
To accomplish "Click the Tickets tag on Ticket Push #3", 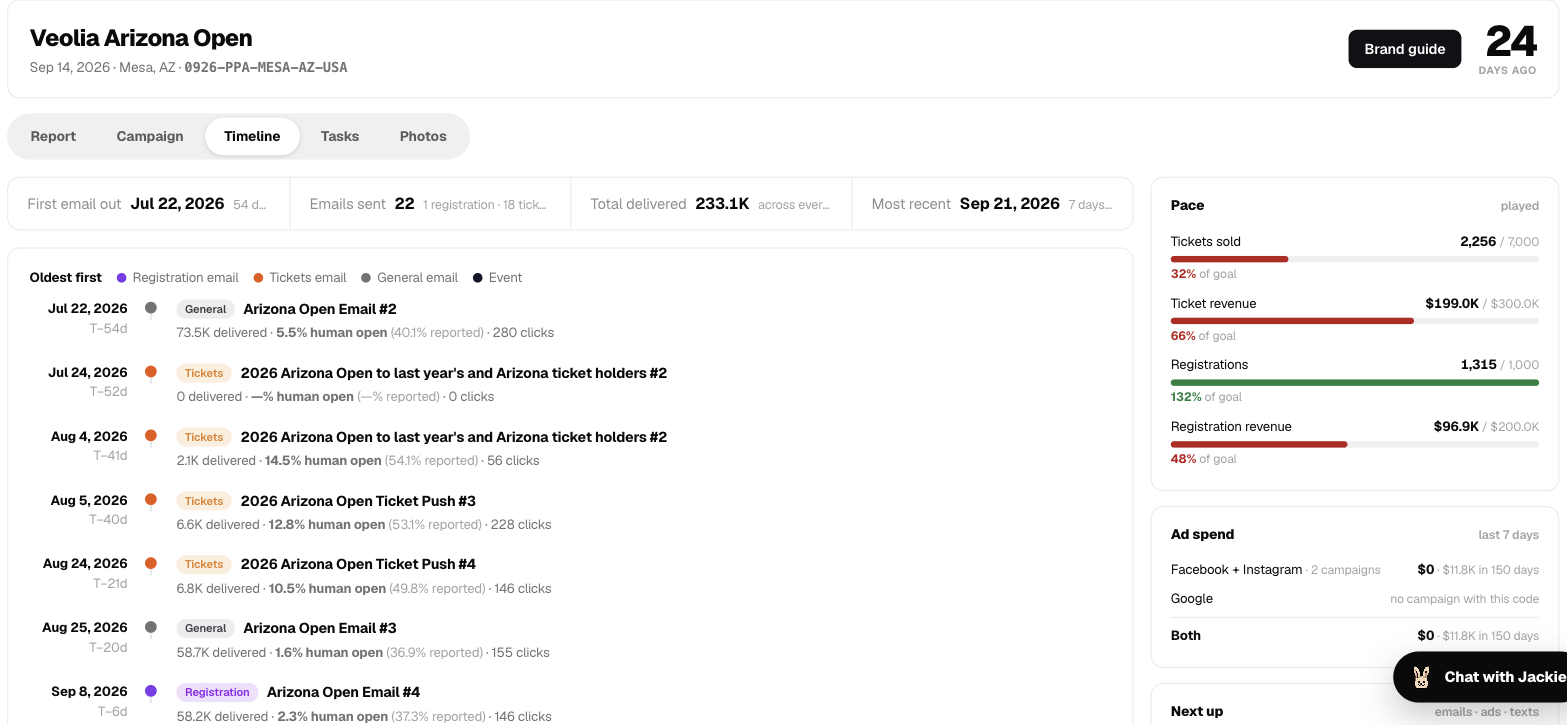I will [x=204, y=501].
